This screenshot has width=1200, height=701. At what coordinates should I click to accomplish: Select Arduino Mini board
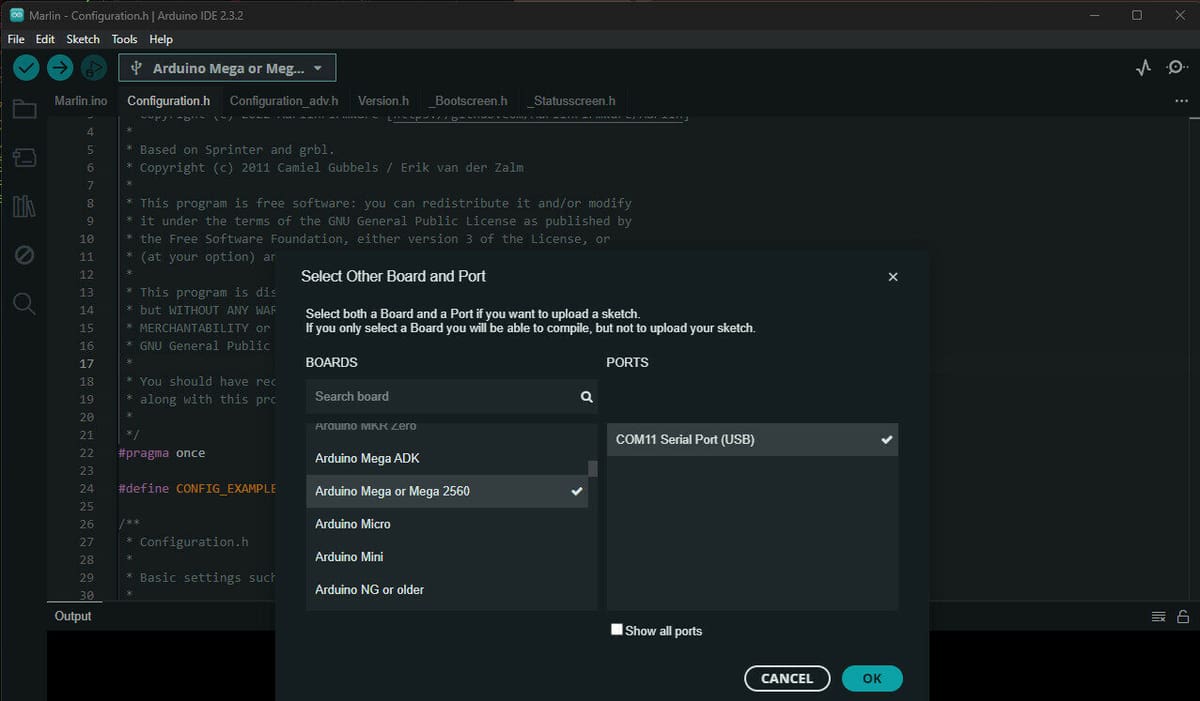447,557
